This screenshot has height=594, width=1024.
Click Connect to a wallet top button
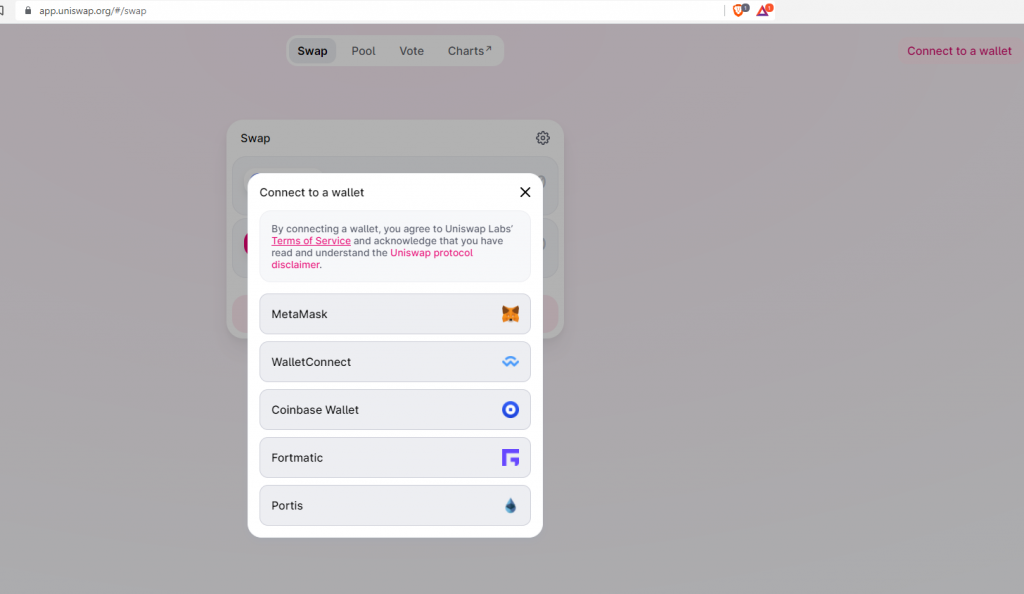(x=959, y=51)
